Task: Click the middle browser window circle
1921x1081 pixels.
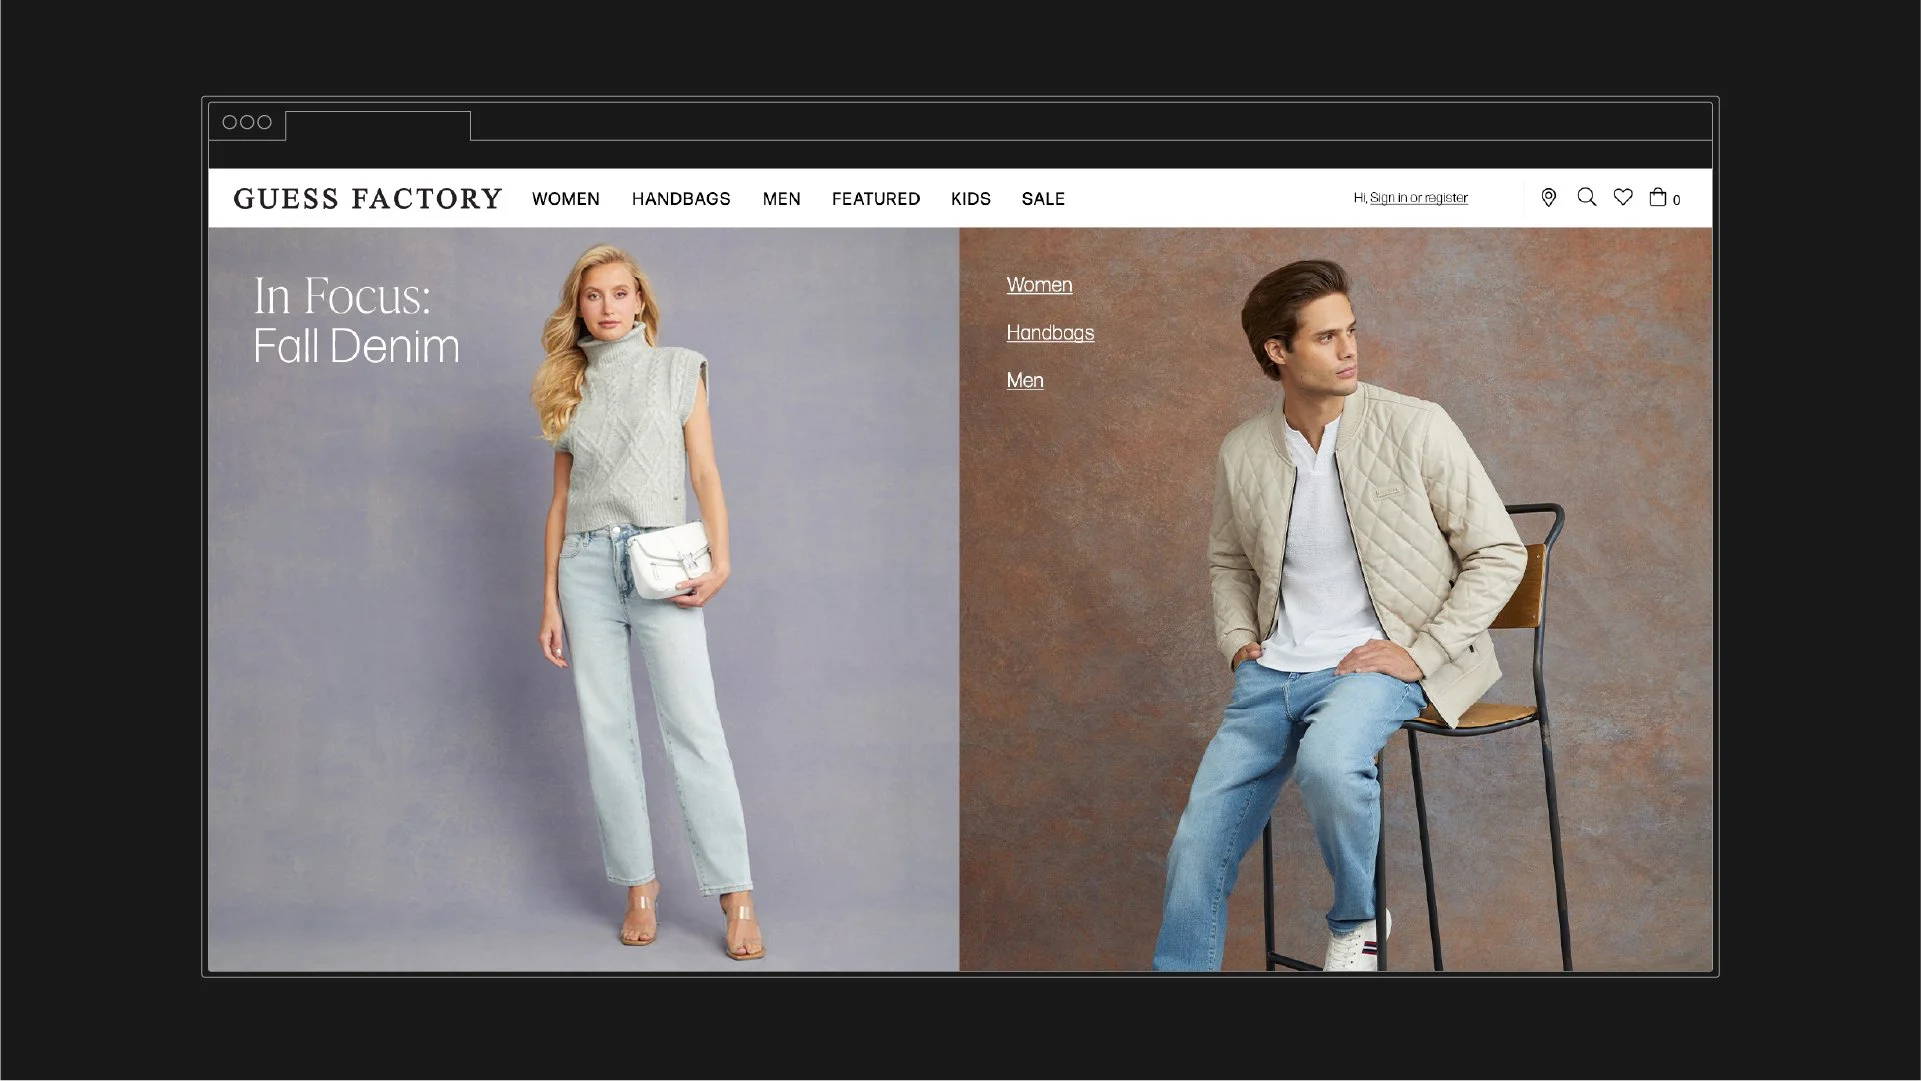Action: point(247,122)
